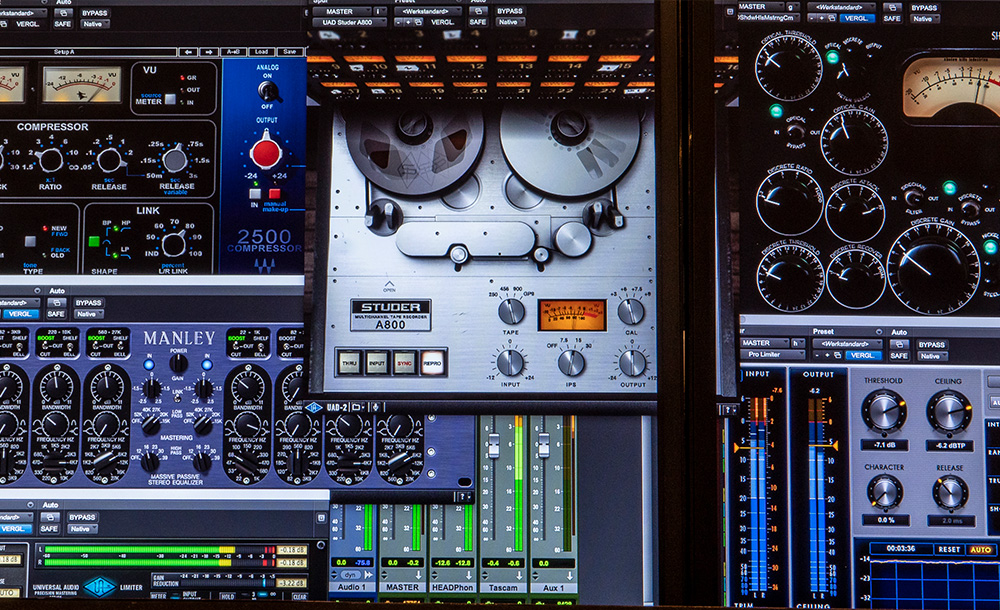Click Save in the 2500 Compressor toolbar
1000x610 pixels.
[290, 52]
